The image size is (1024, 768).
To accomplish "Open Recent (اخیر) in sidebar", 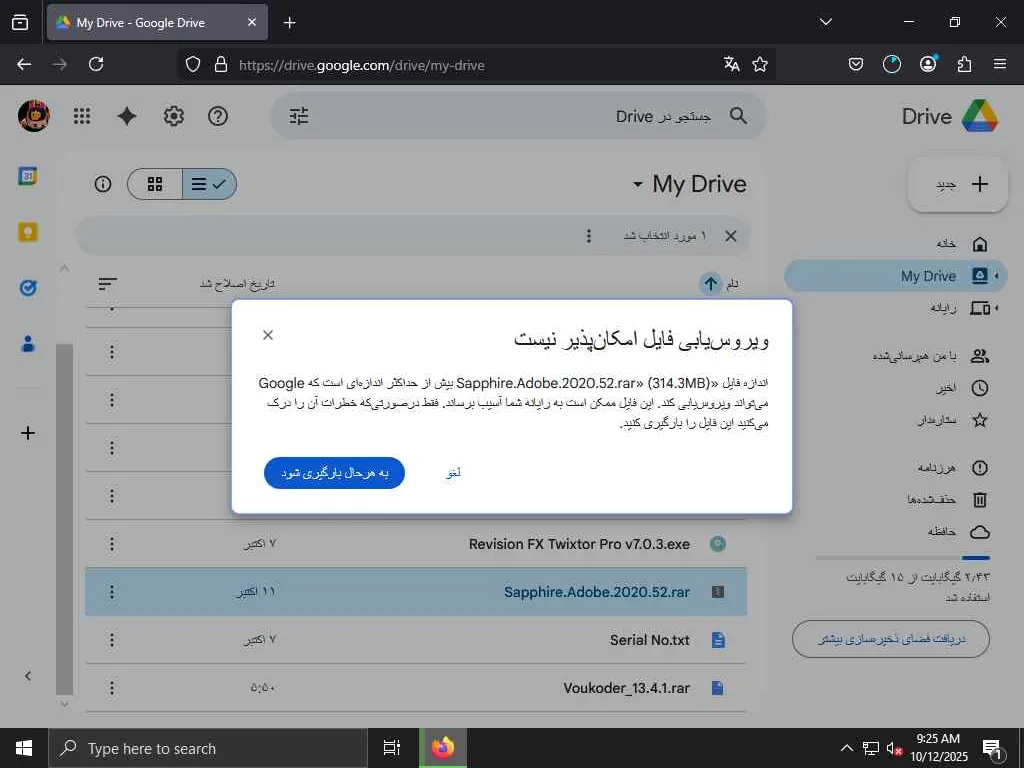I will coord(896,388).
